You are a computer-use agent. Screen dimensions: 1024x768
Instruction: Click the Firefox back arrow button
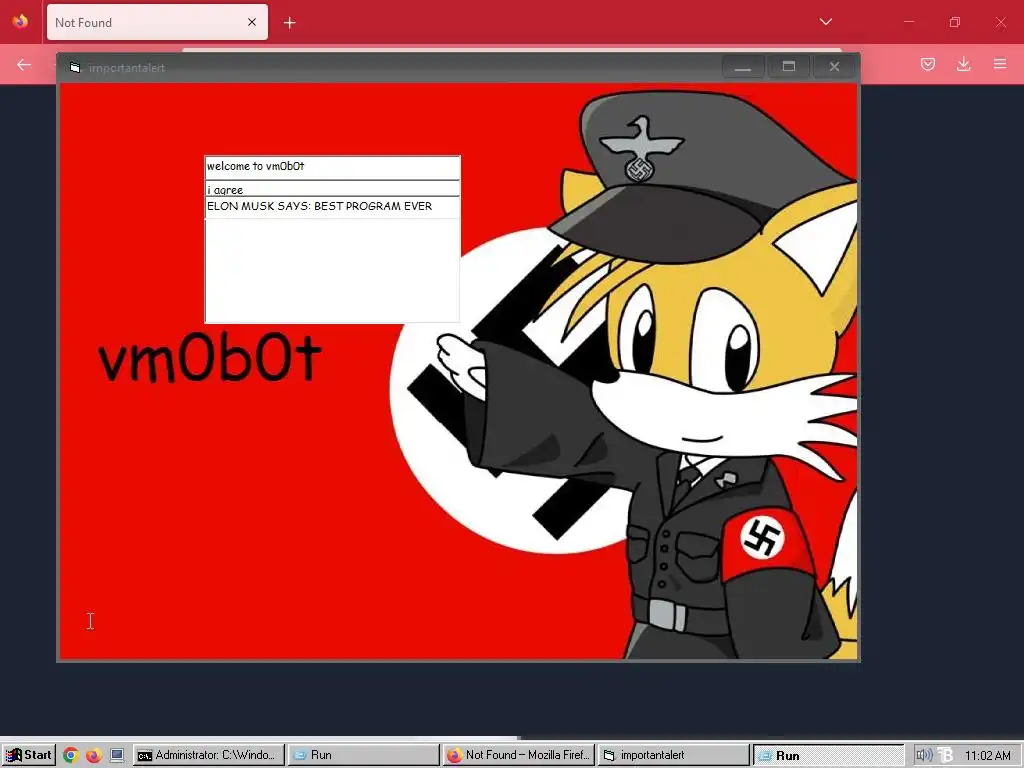tap(24, 64)
